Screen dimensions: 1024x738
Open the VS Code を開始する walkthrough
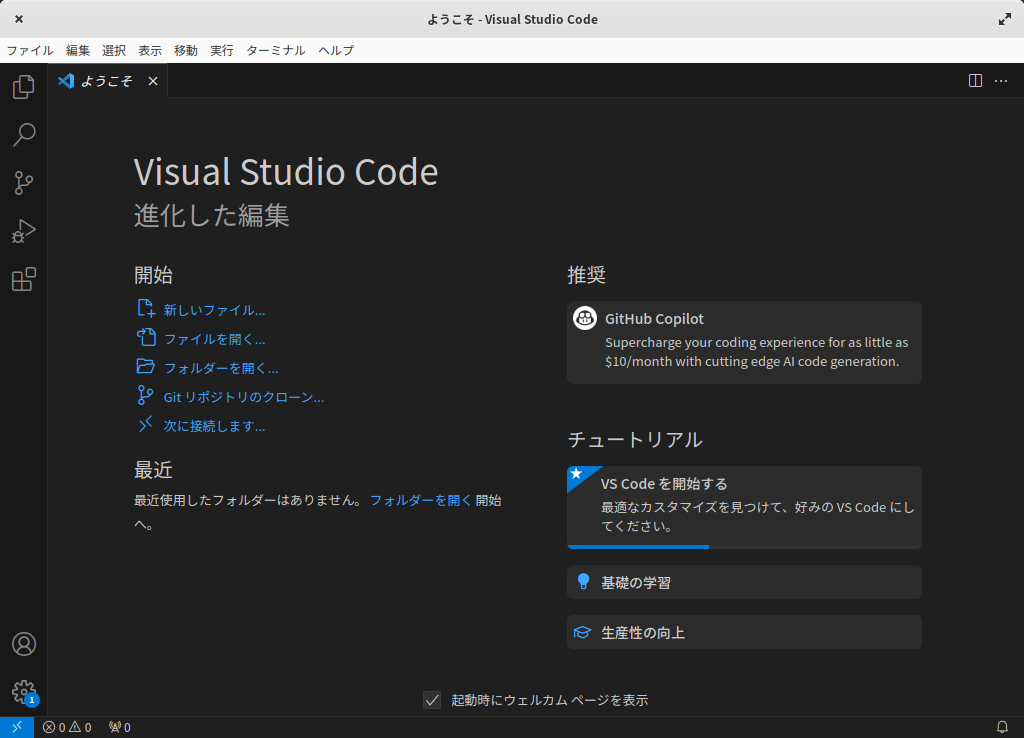[x=744, y=507]
